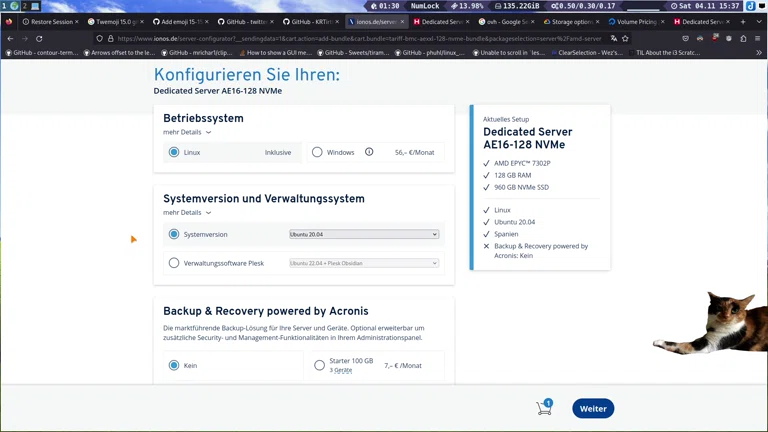Click the translate page icon in address bar
The width and height of the screenshot is (768, 432).
(x=613, y=39)
